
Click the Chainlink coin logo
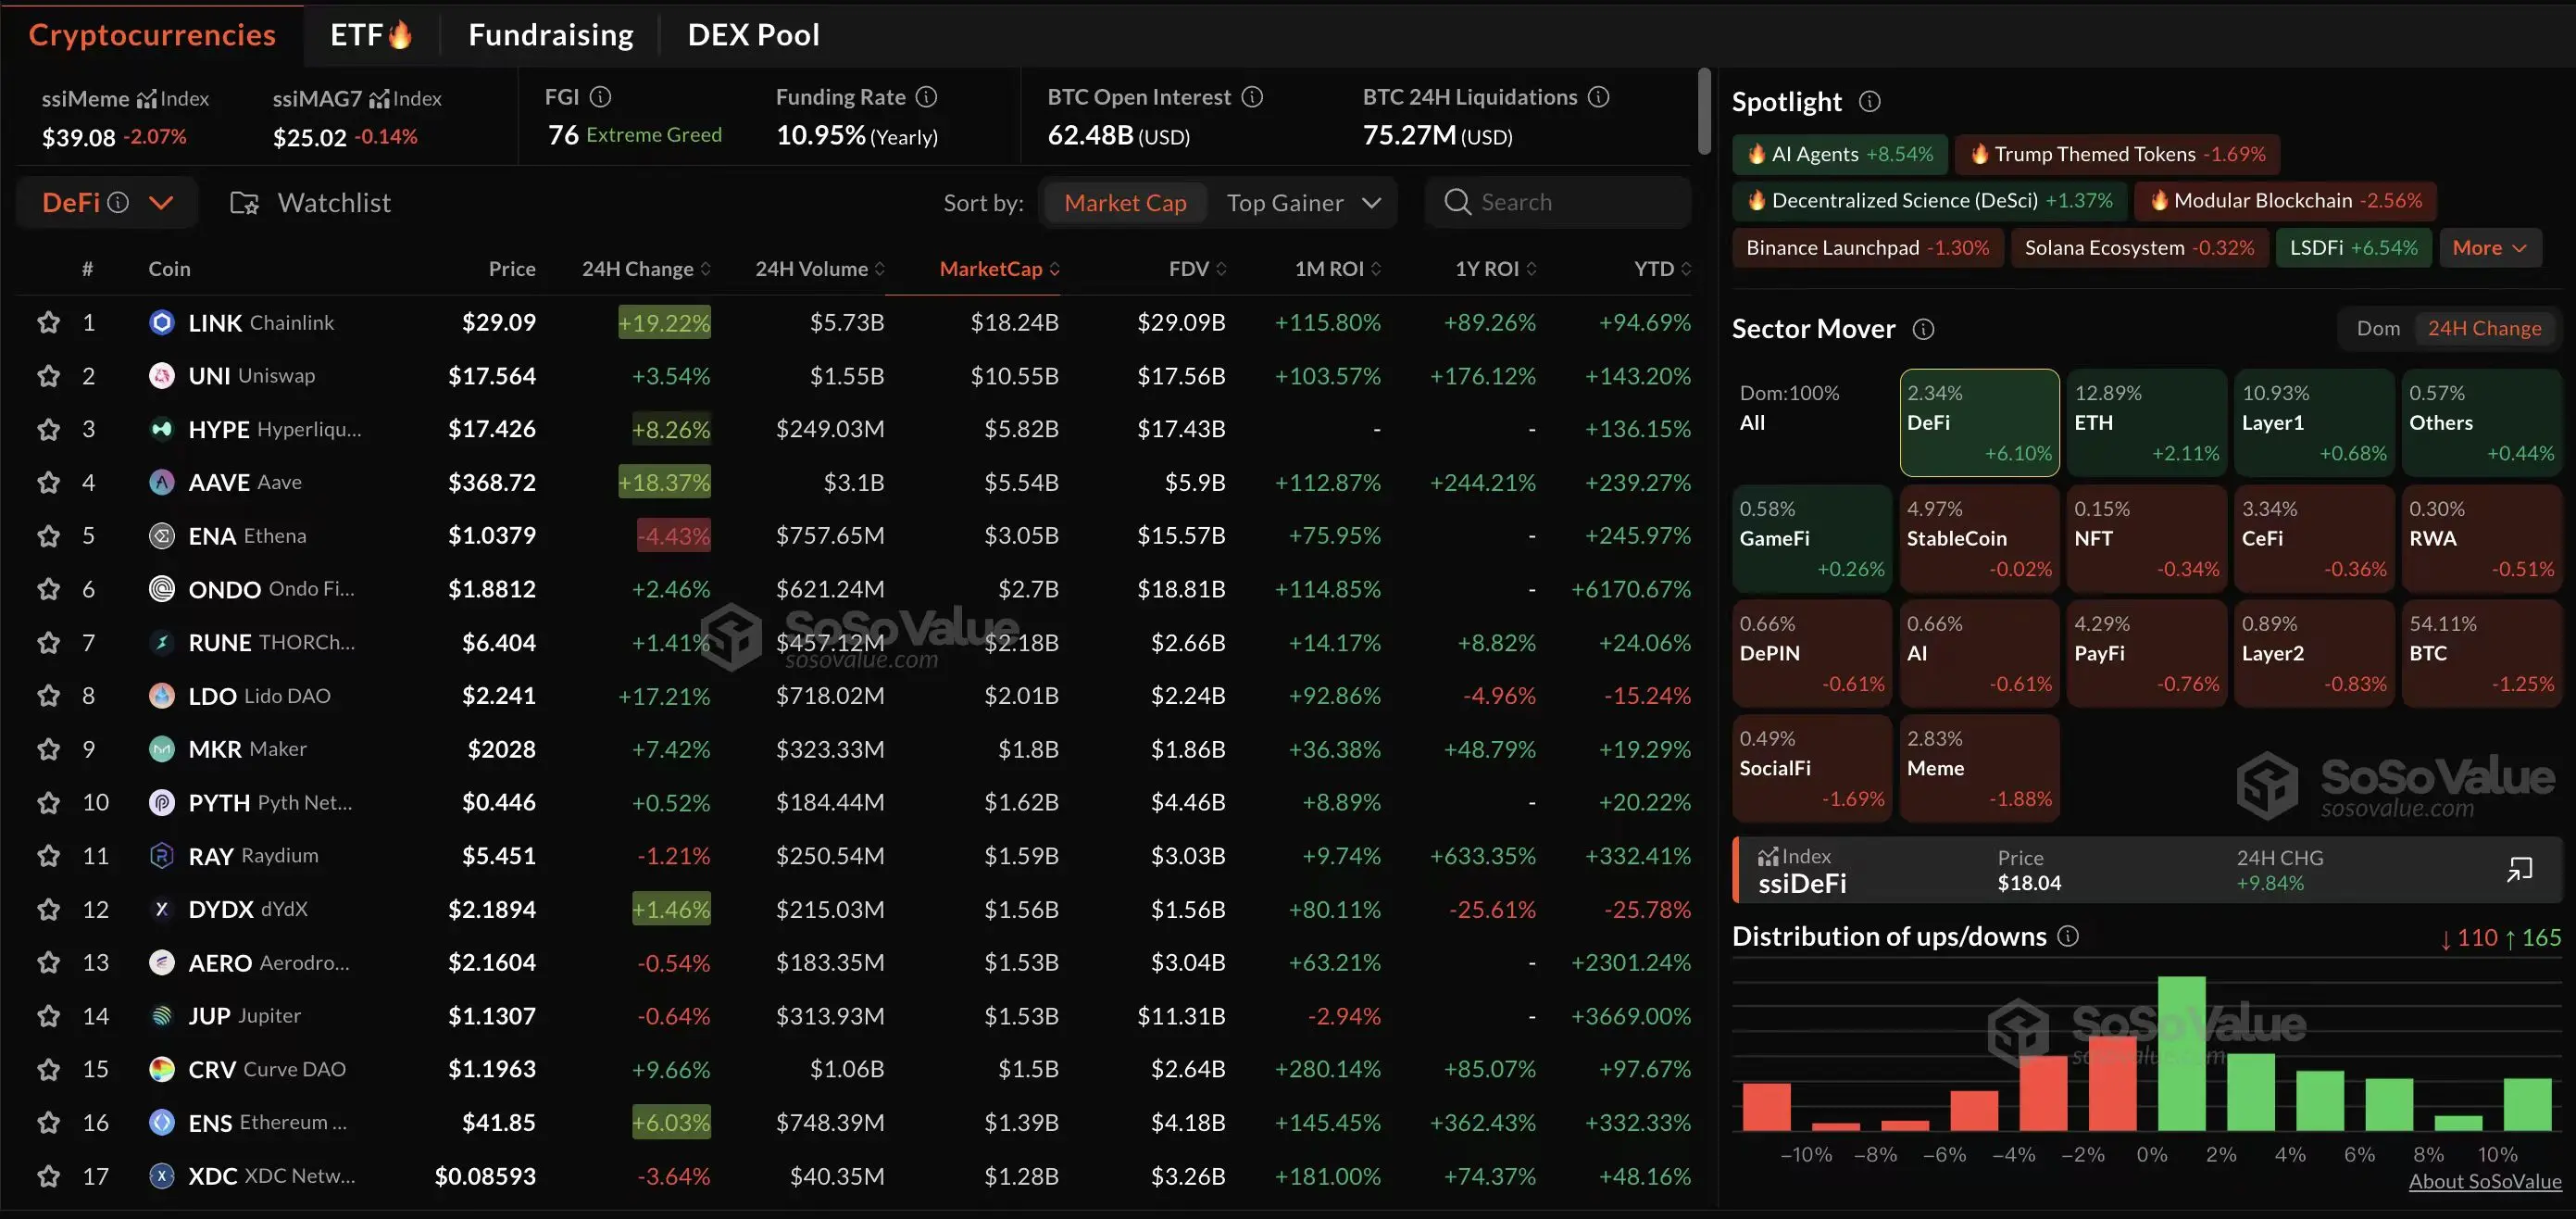[162, 322]
